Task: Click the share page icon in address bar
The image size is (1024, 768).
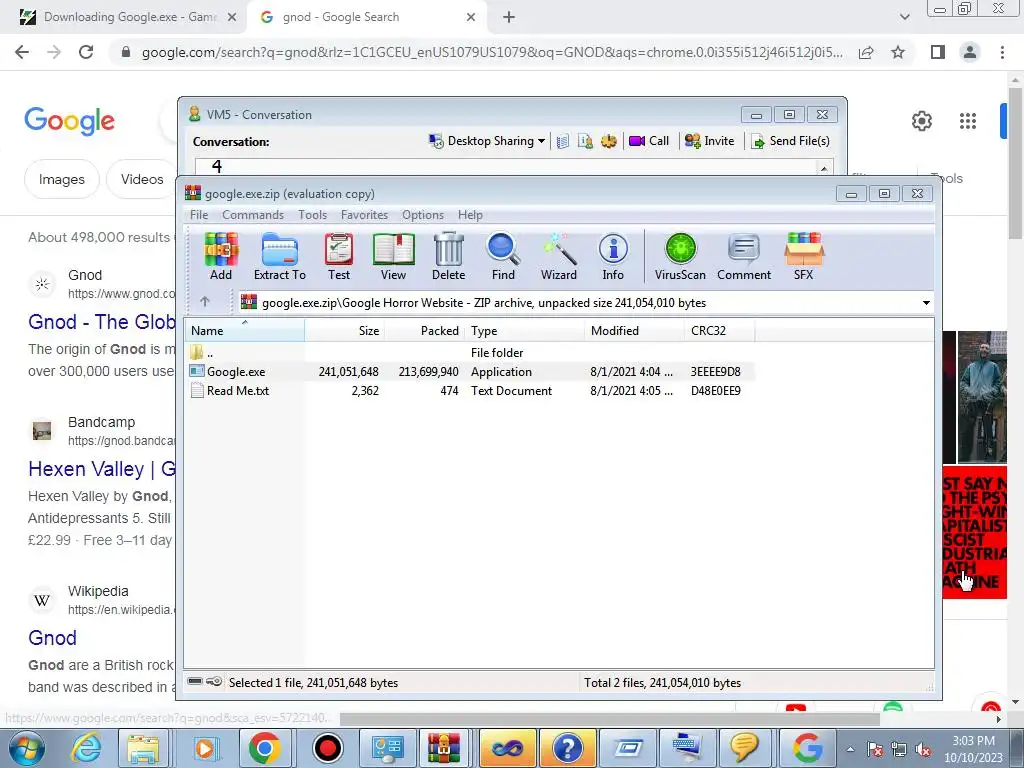Action: (866, 52)
